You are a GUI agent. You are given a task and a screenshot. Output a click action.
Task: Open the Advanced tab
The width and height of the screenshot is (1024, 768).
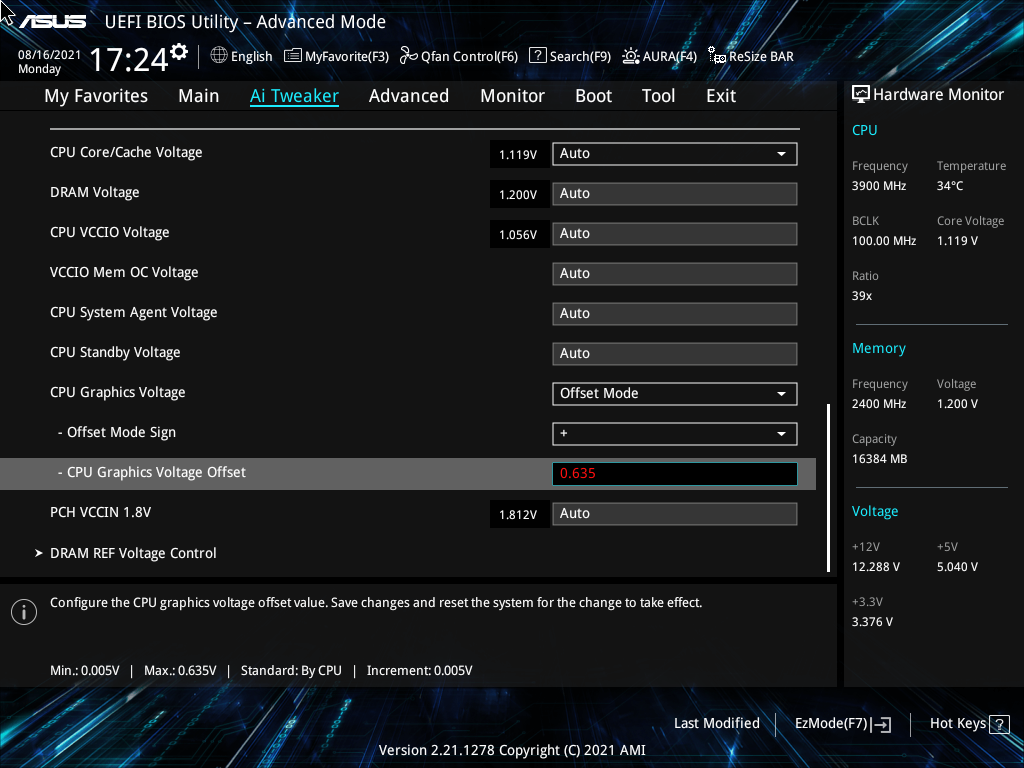click(409, 96)
